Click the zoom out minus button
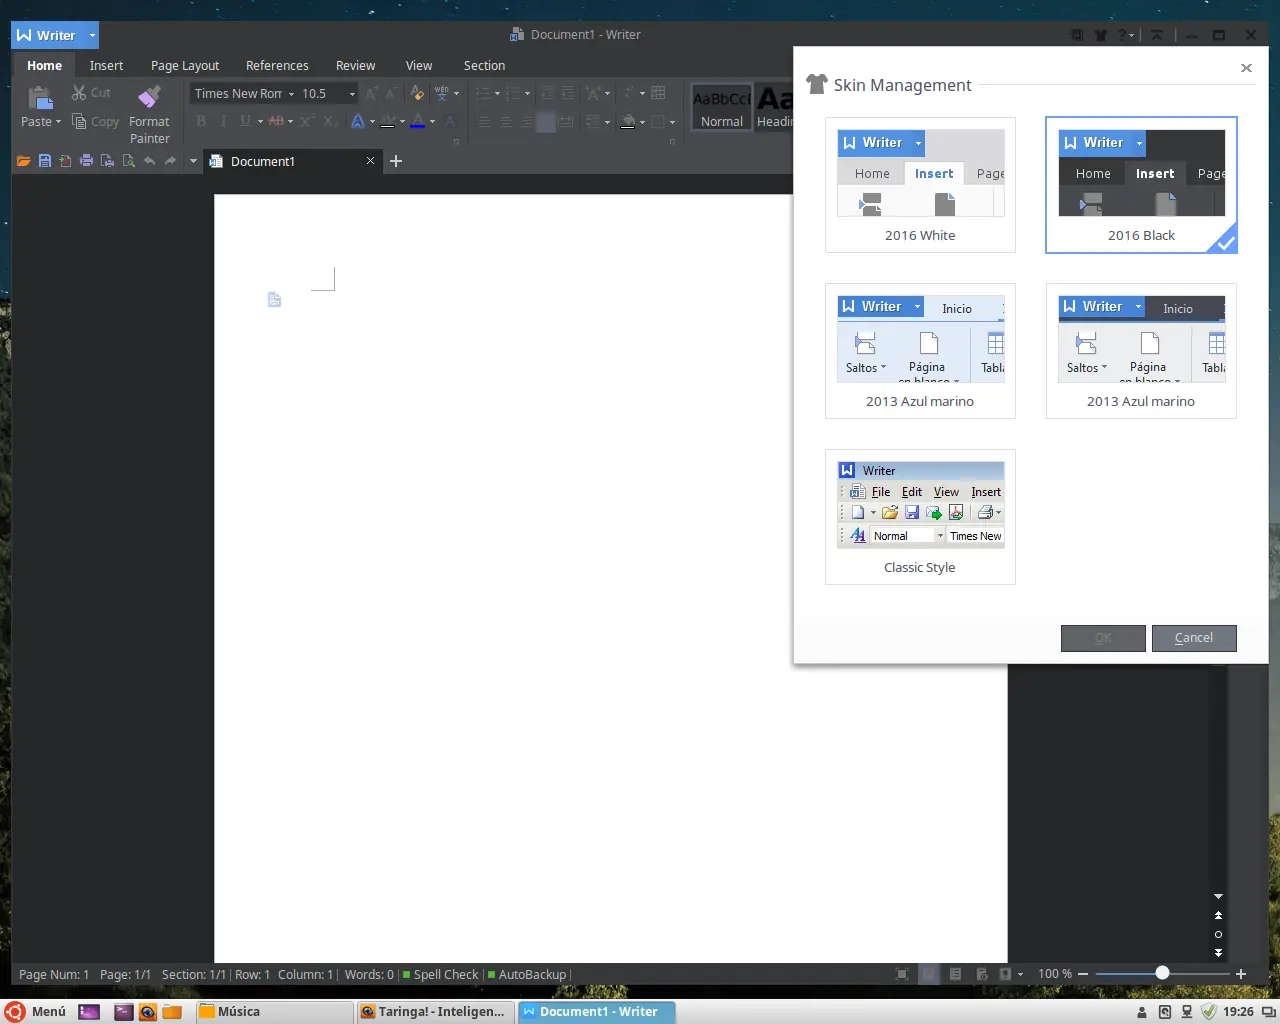Image resolution: width=1280 pixels, height=1024 pixels. point(1083,974)
